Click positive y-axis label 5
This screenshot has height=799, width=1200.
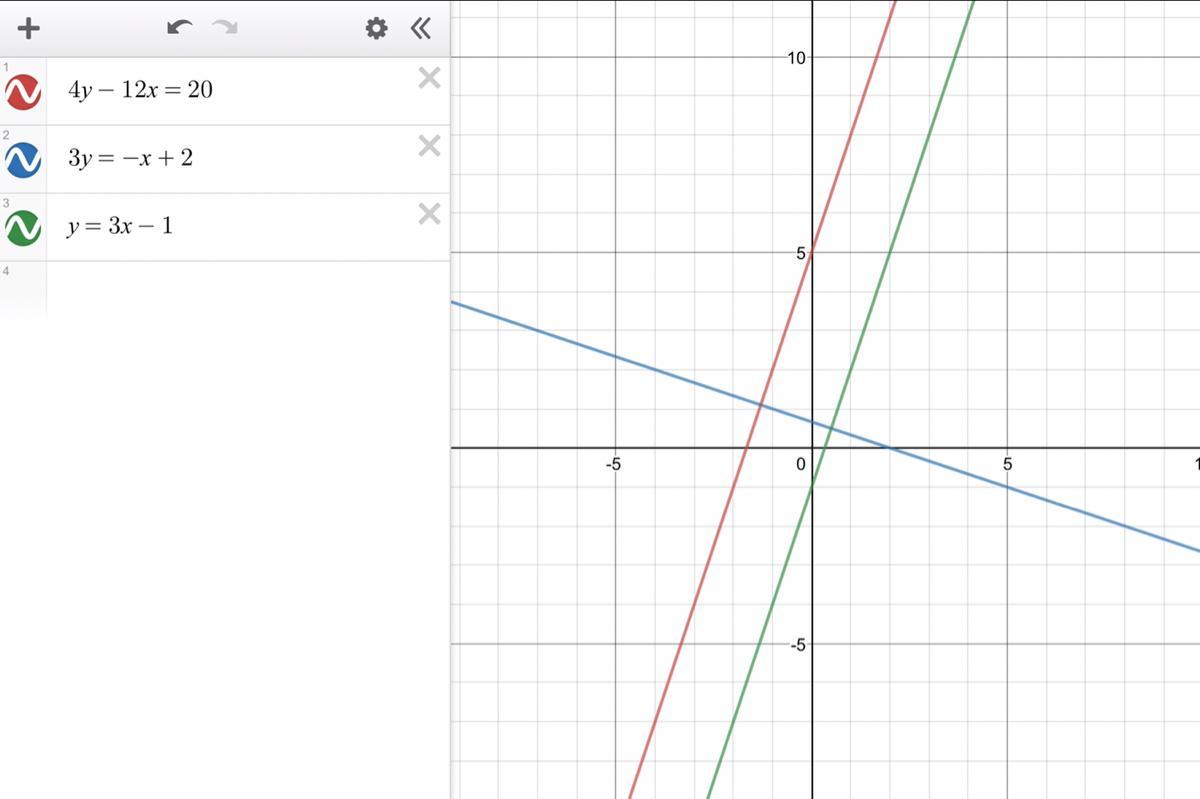pyautogui.click(x=801, y=254)
